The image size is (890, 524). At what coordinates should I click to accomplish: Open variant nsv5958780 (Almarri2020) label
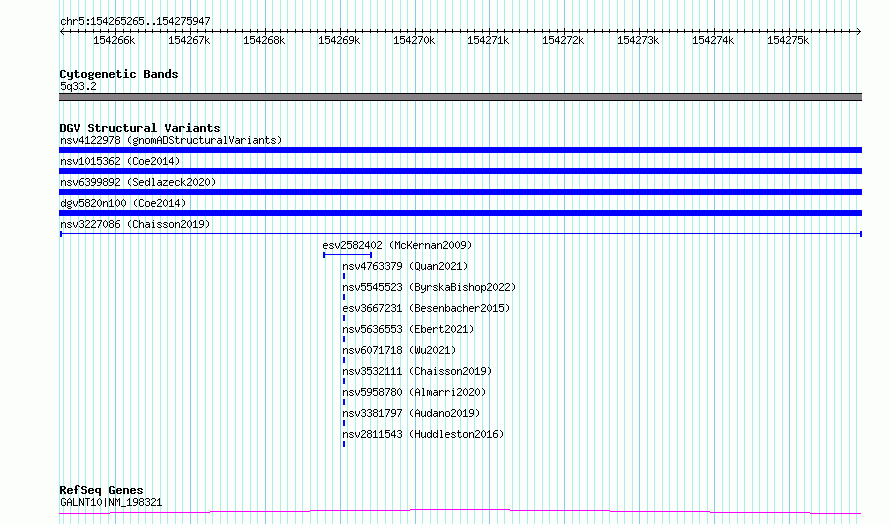click(x=414, y=392)
